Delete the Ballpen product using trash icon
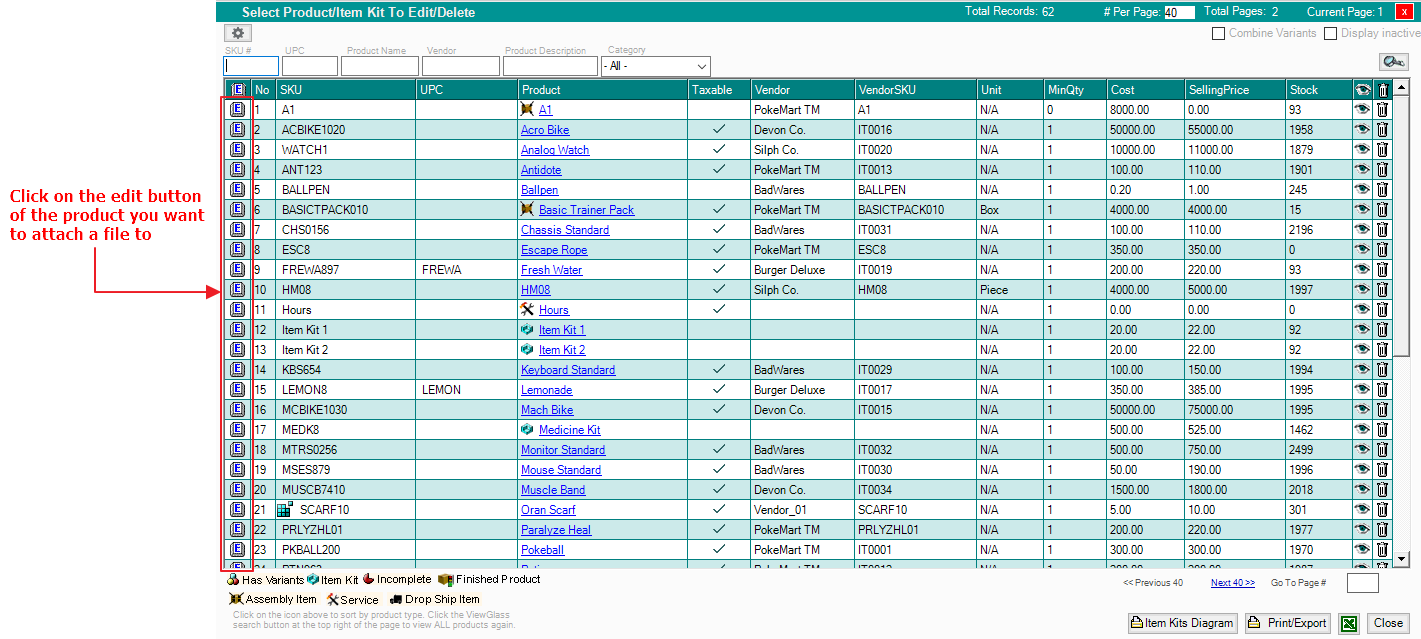Viewport: 1421px width, 639px height. [1383, 189]
